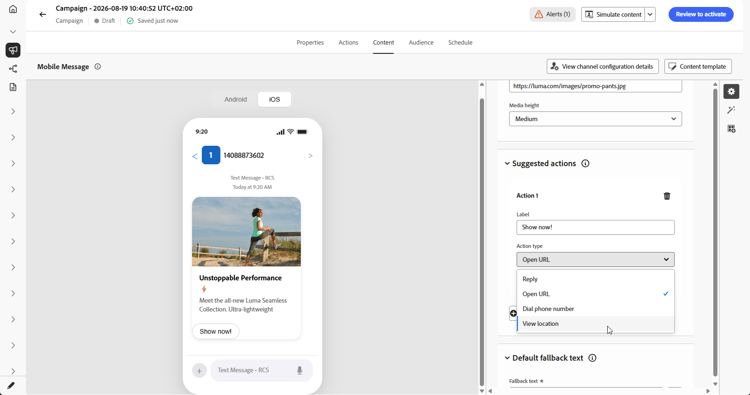The image size is (750, 395).
Task: Click the info icon next to Mobile Message
Action: tap(98, 66)
